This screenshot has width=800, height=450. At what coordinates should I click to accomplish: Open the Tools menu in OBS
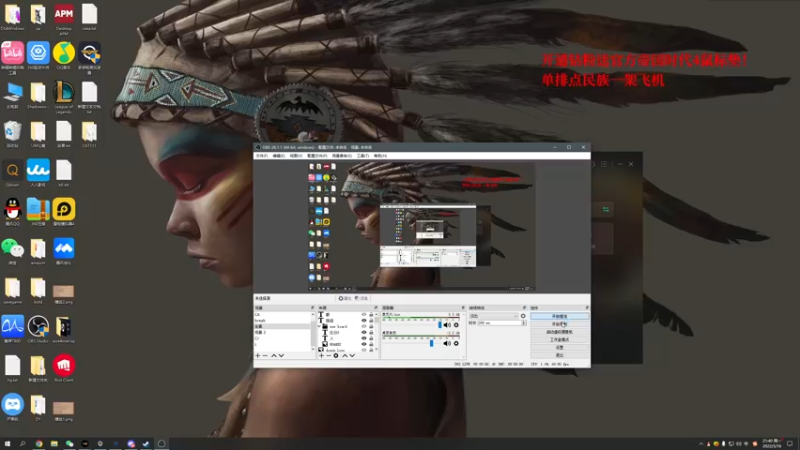pos(363,156)
